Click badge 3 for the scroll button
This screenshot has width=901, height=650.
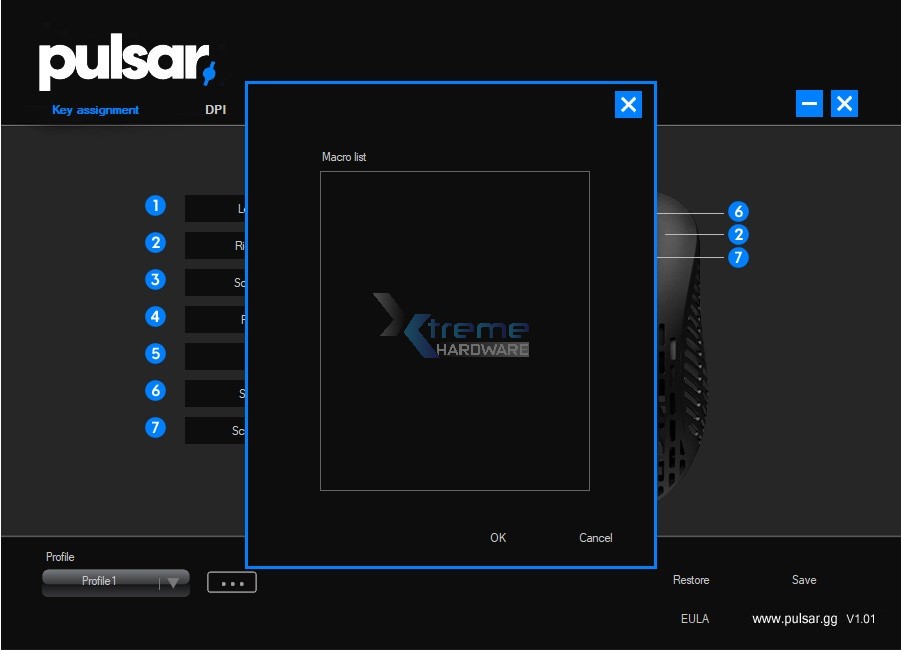pyautogui.click(x=155, y=280)
